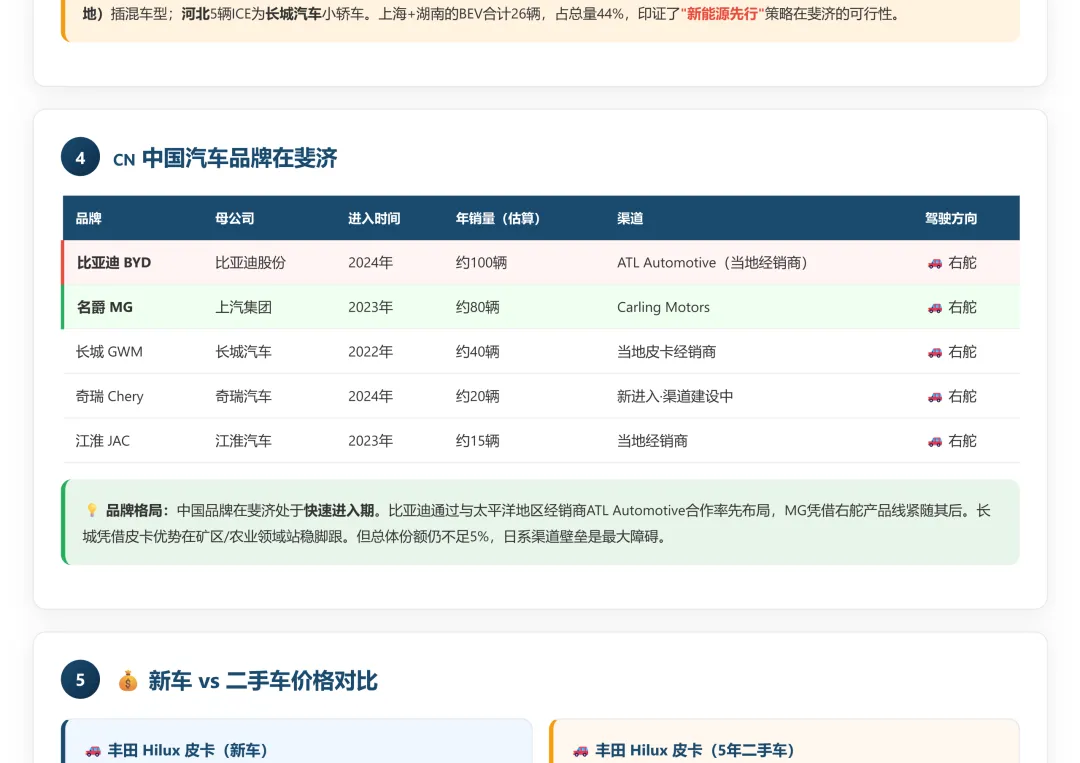The height and width of the screenshot is (763, 1080).
Task: Click the car icon in the 江淮 JAC row
Action: [935, 441]
